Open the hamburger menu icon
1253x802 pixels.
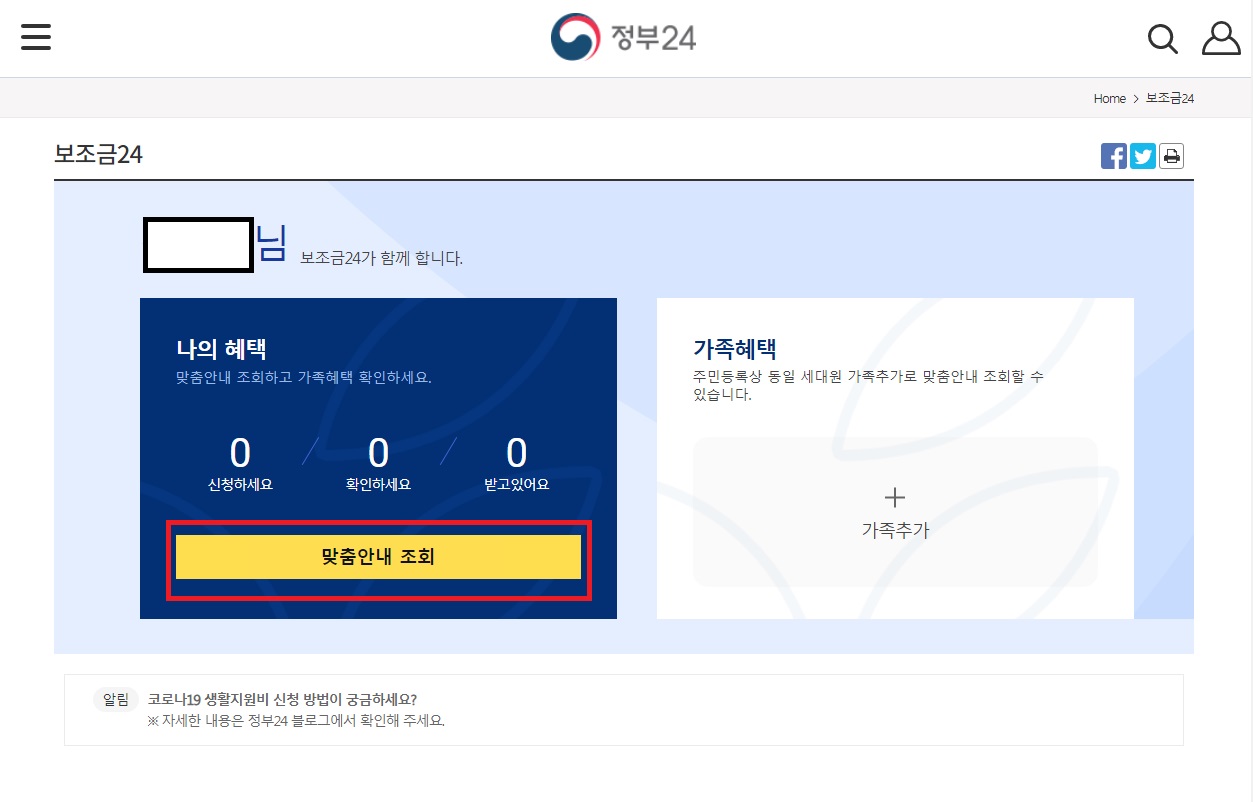point(35,38)
